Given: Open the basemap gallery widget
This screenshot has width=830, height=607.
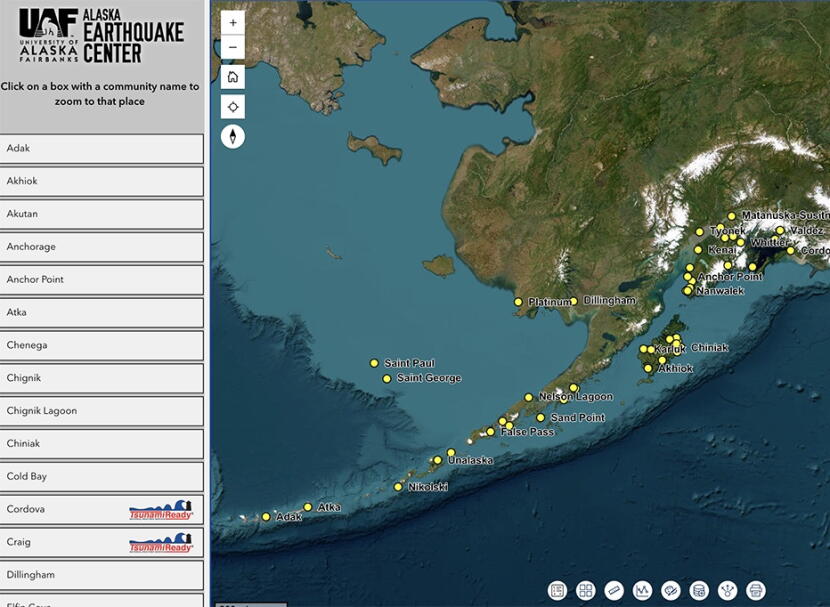Looking at the screenshot, I should [x=586, y=590].
